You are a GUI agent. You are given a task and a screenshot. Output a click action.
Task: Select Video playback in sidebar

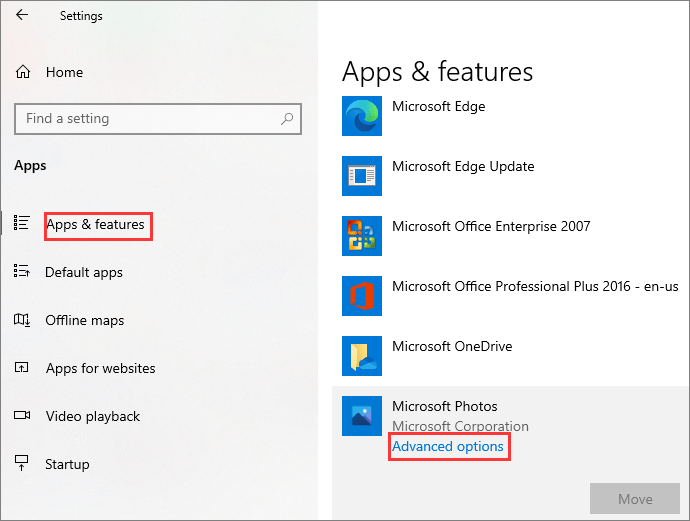pos(93,416)
